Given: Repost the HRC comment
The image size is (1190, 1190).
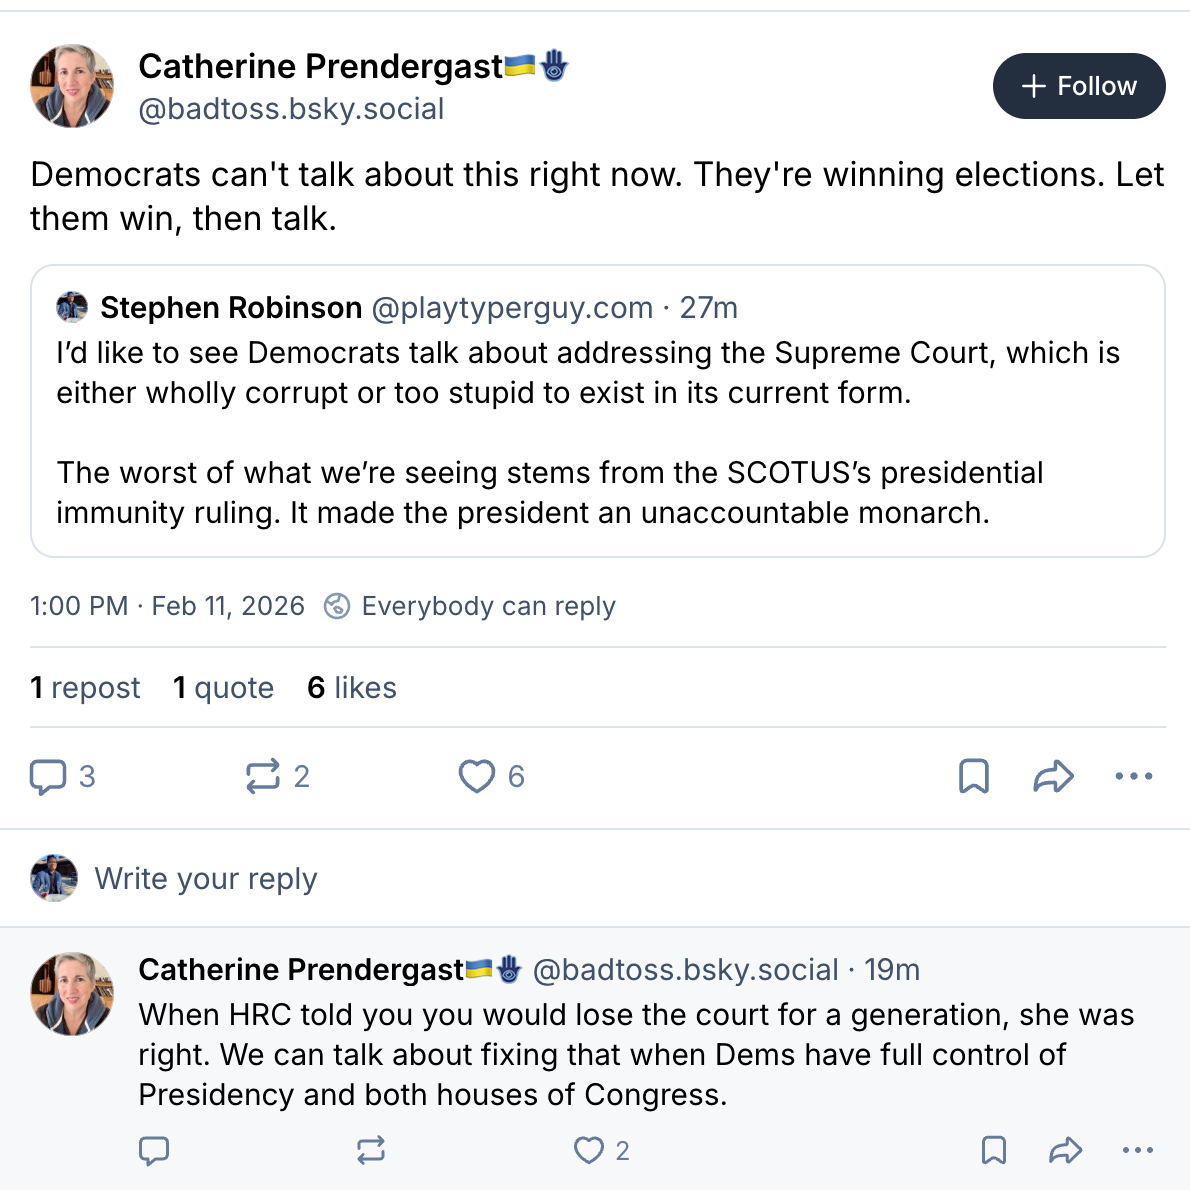Looking at the screenshot, I should tap(371, 1151).
